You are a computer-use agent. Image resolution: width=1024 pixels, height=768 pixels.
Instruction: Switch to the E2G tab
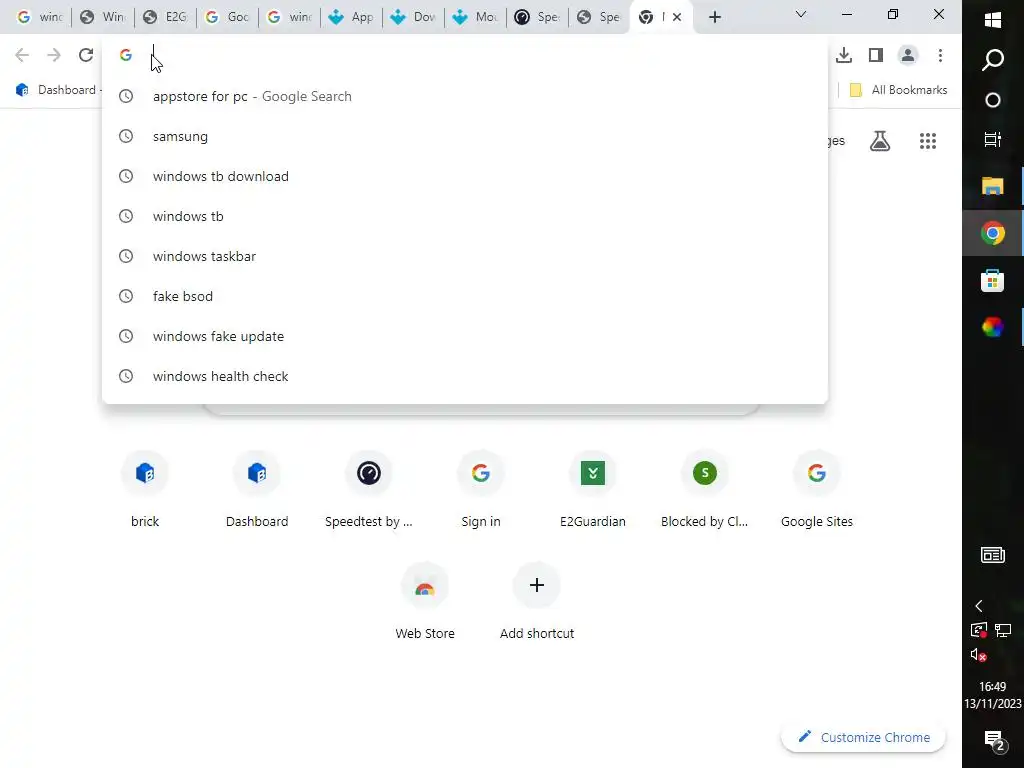[x=167, y=17]
